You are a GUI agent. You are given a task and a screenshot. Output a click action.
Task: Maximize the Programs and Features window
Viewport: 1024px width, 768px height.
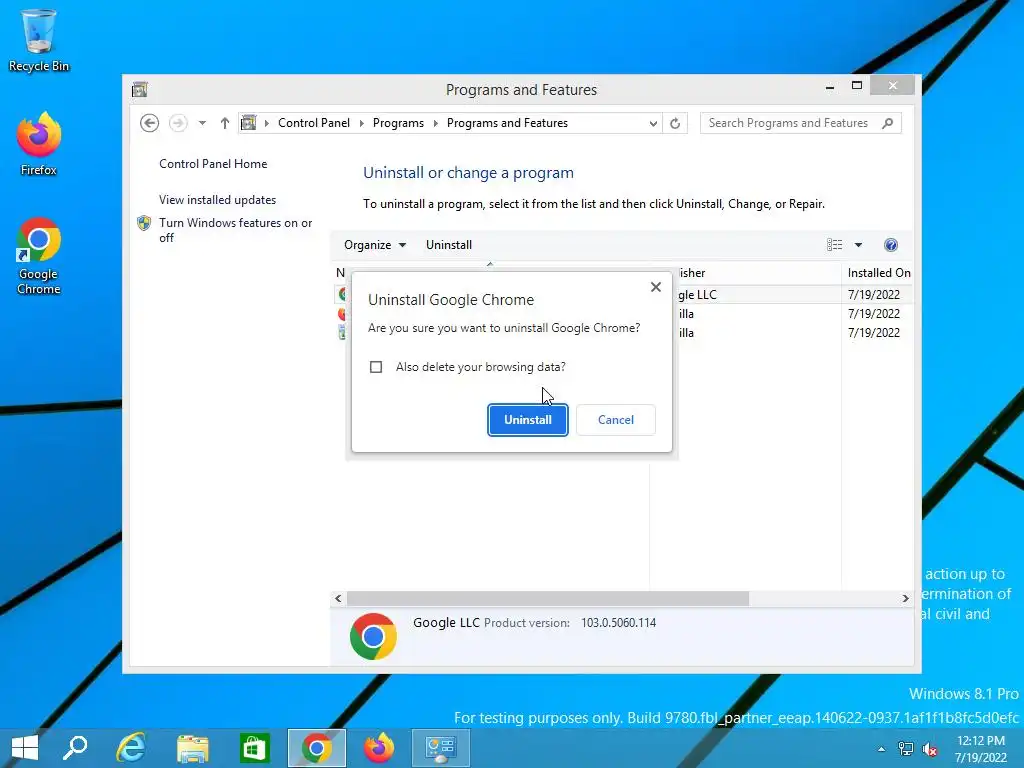pyautogui.click(x=857, y=86)
